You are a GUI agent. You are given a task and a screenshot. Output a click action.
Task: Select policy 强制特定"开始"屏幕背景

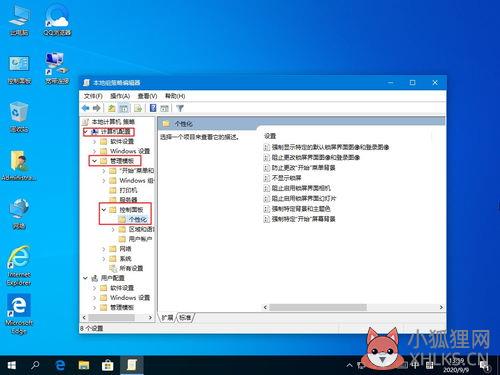tap(300, 219)
